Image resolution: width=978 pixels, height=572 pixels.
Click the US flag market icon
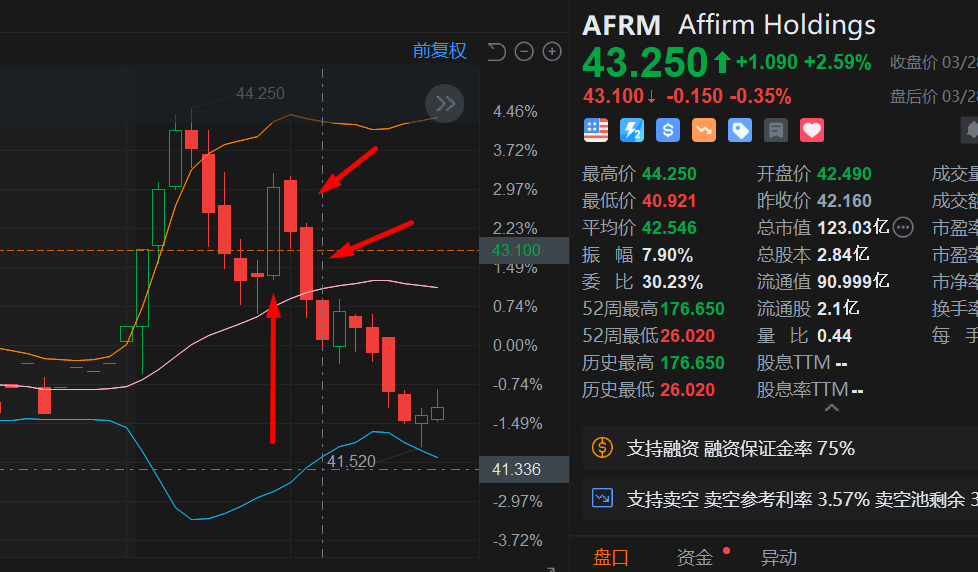[596, 130]
